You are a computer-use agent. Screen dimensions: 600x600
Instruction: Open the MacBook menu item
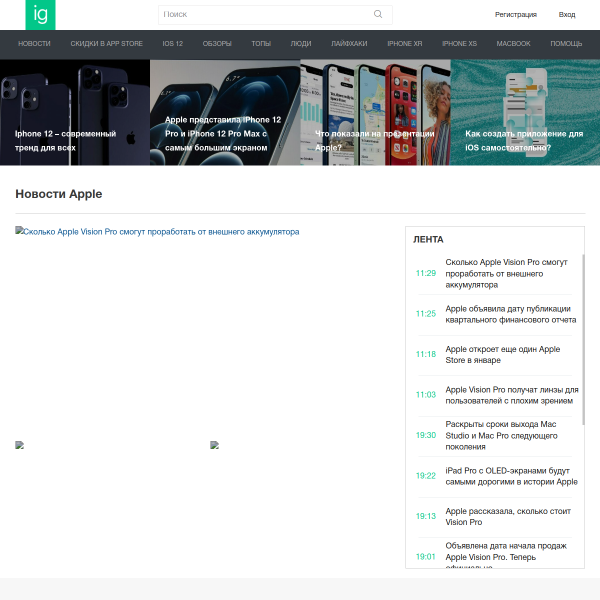point(513,44)
